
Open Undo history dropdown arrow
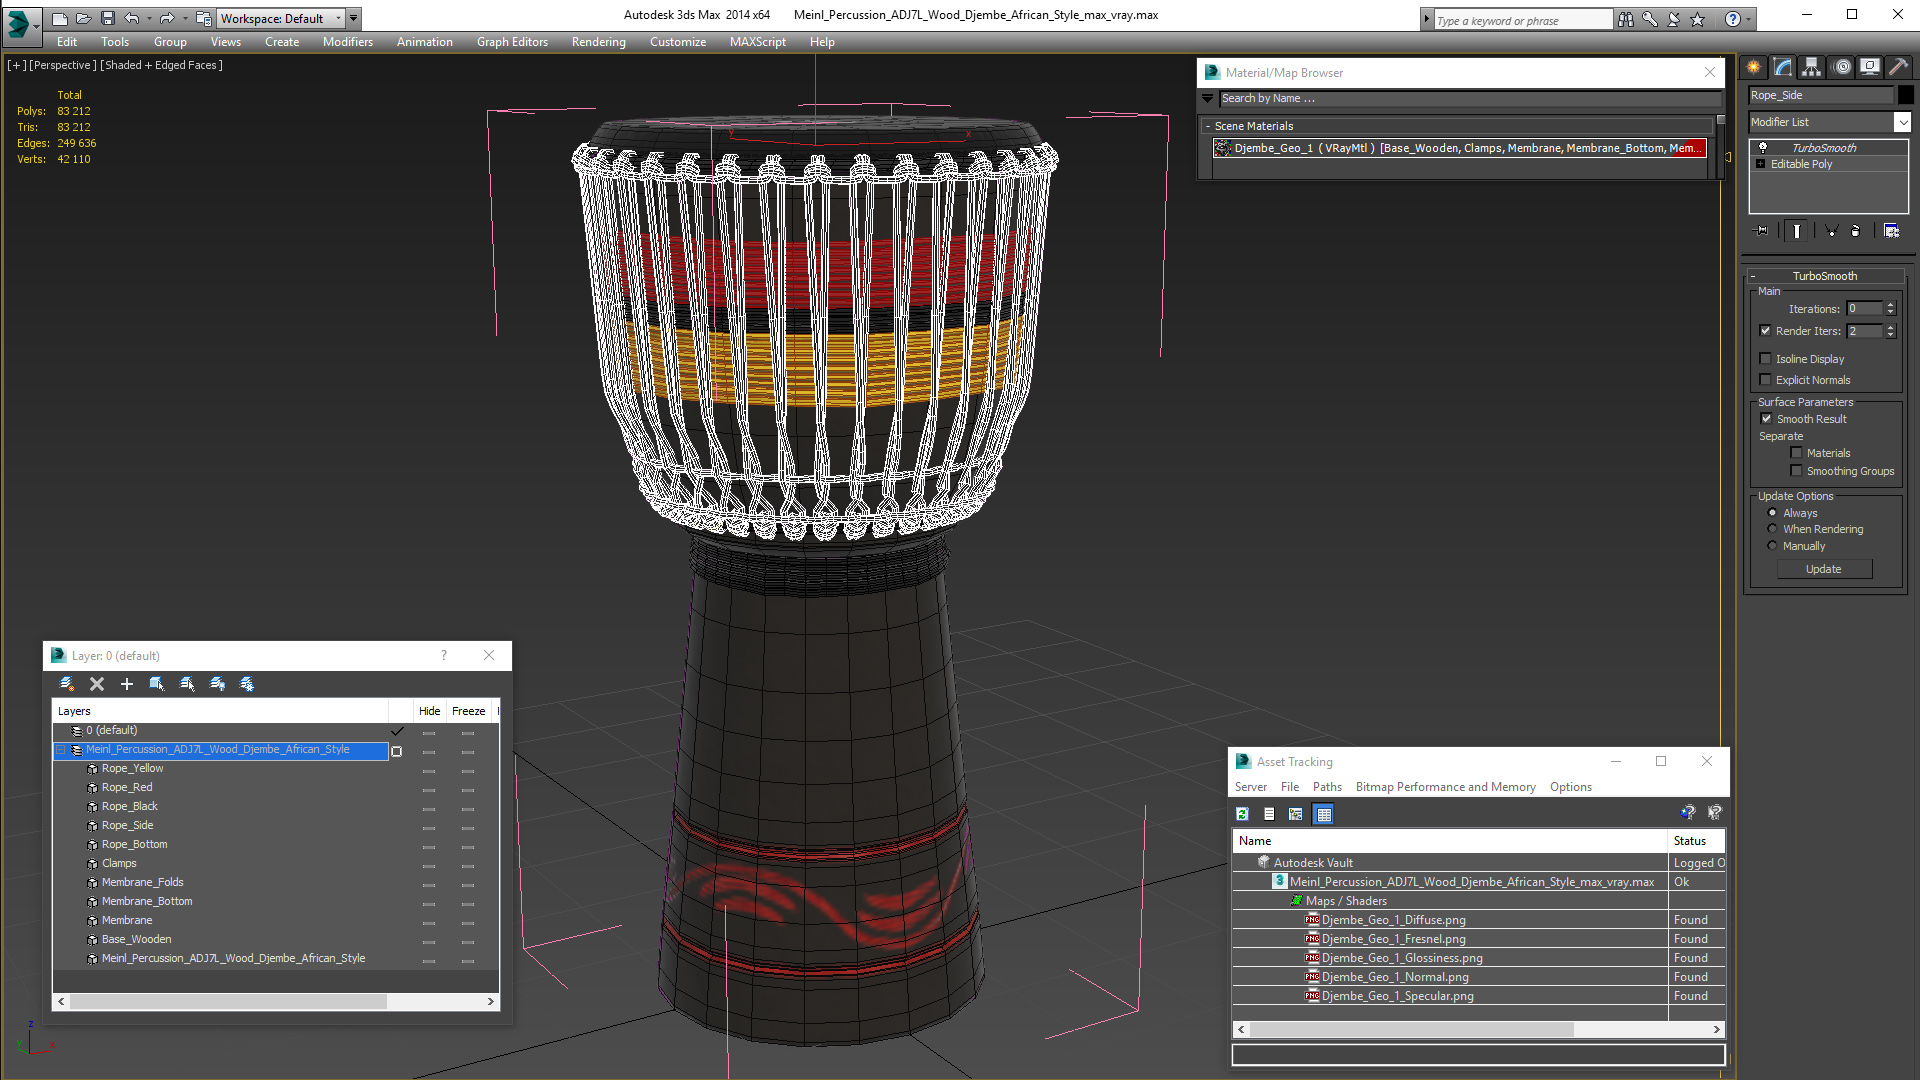[x=149, y=18]
